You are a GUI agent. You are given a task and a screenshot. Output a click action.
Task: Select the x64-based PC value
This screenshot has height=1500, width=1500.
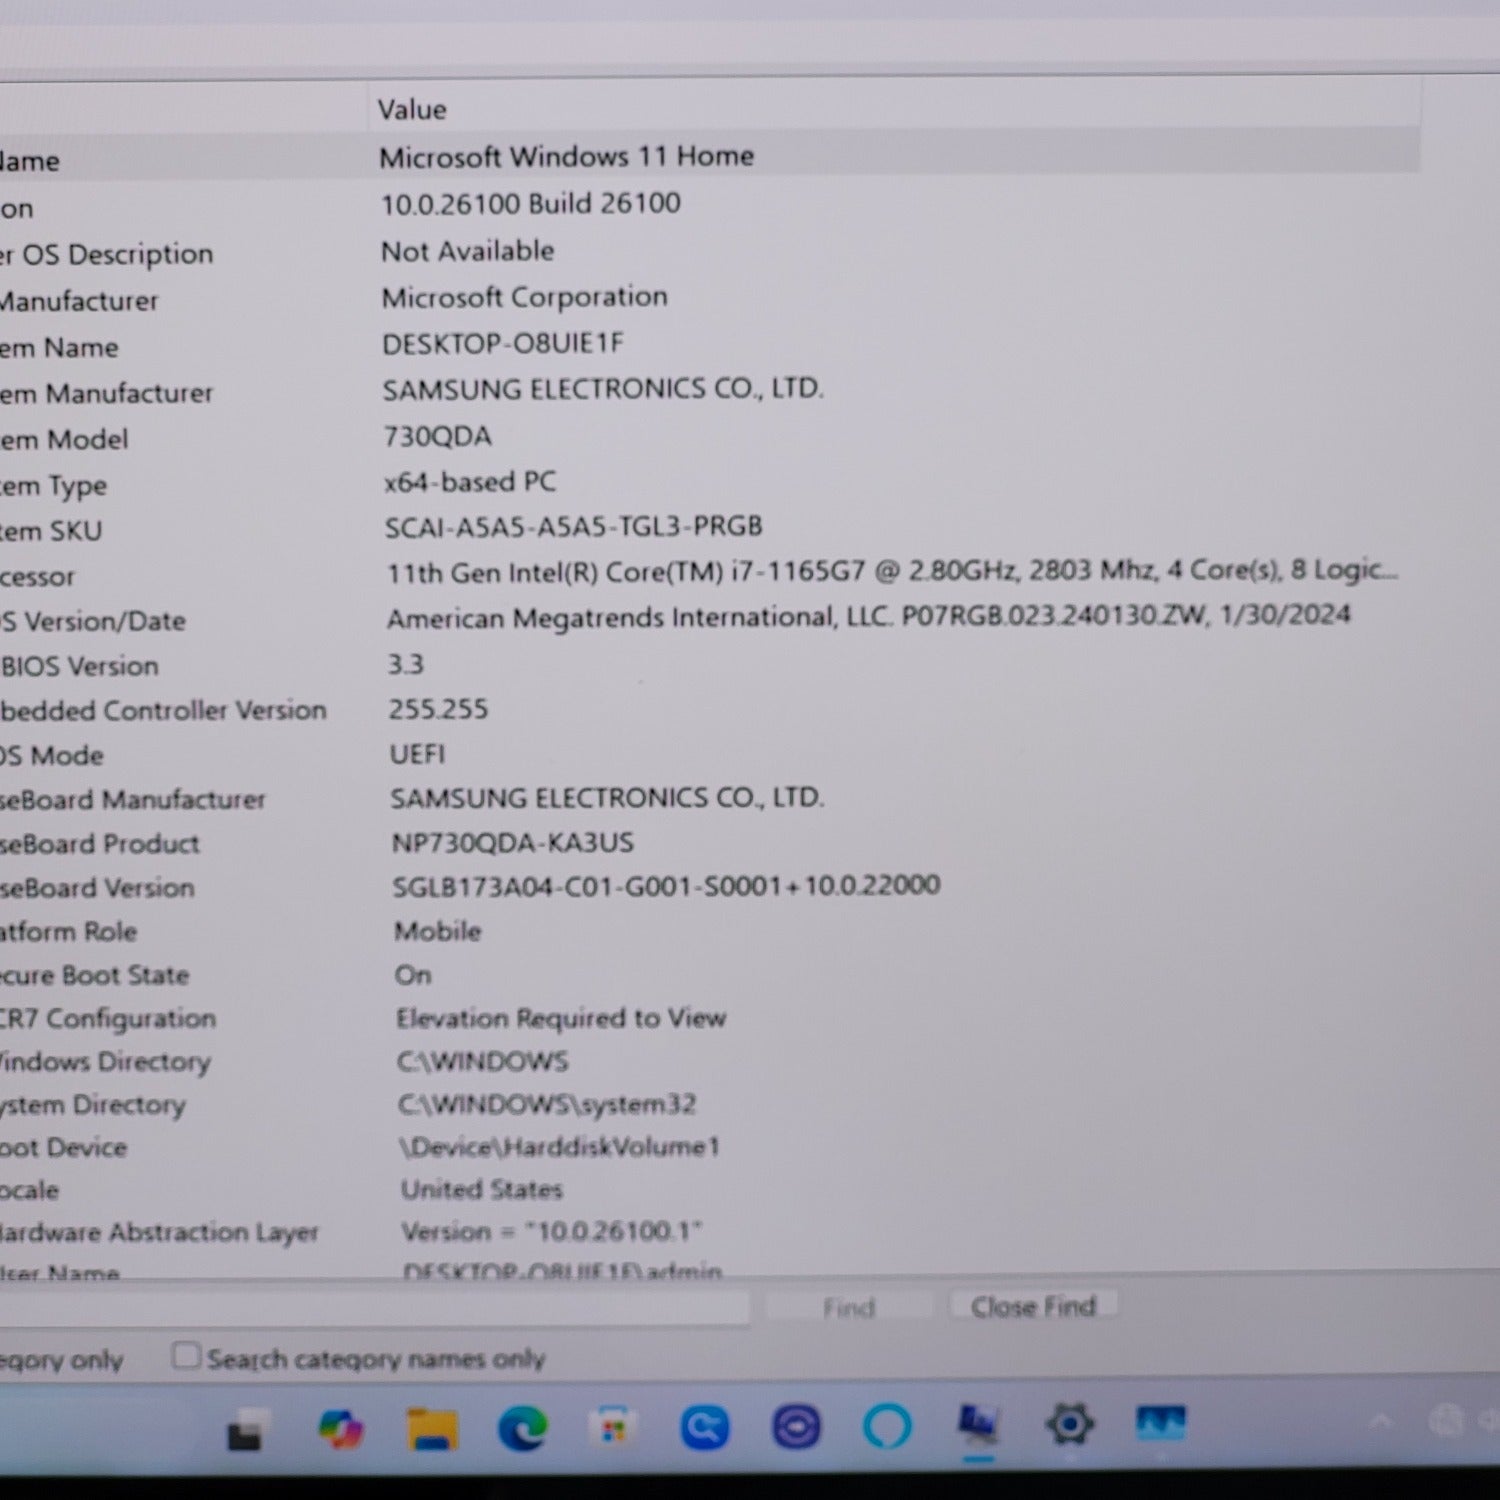pyautogui.click(x=469, y=482)
